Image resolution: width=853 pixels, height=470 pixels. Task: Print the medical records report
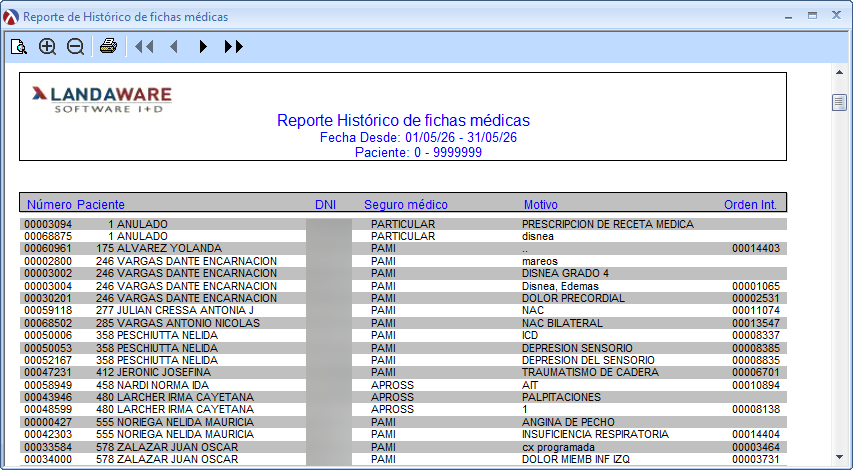click(x=108, y=46)
